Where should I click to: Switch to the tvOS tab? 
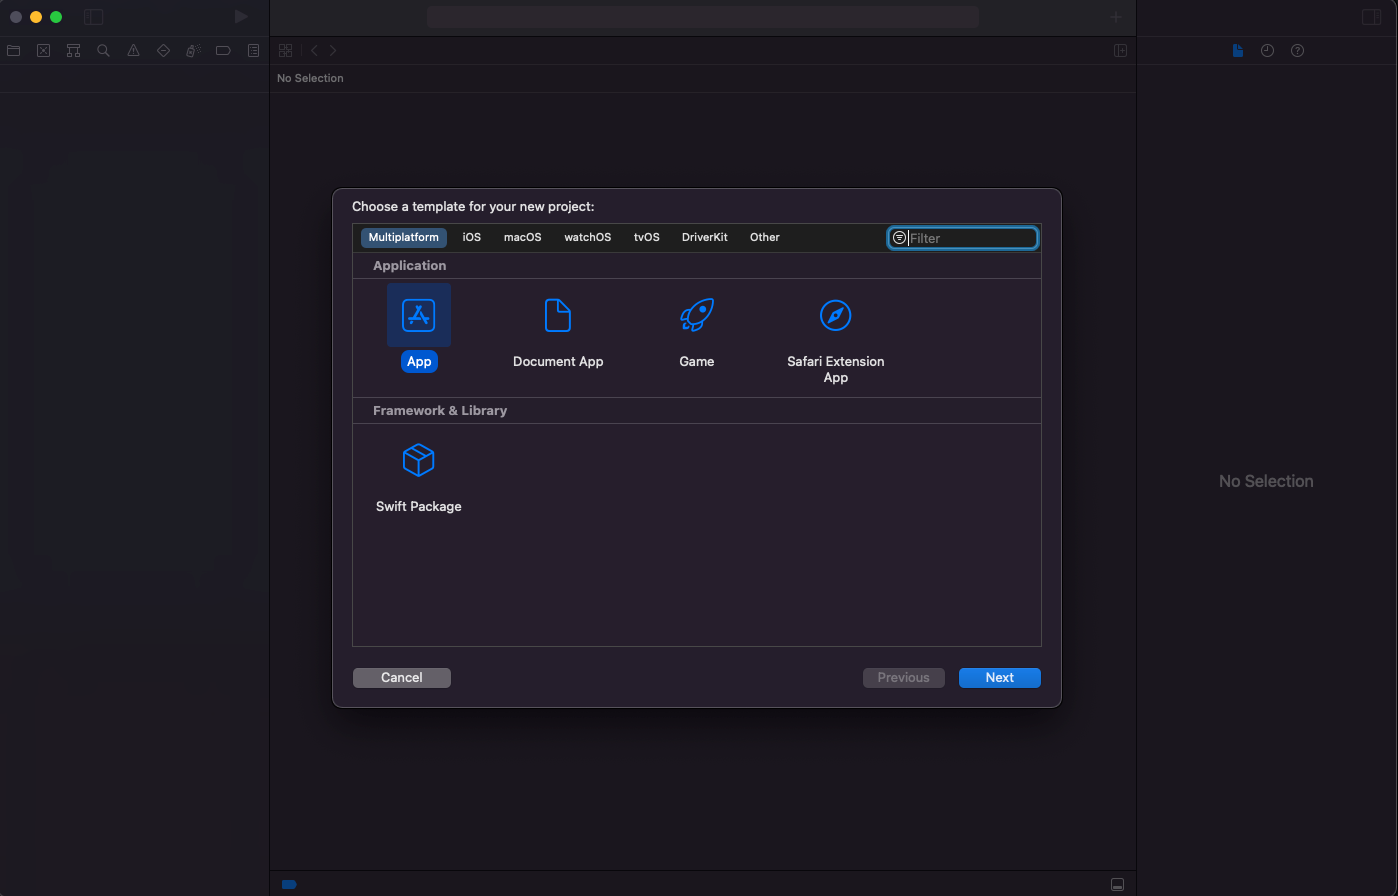coord(647,237)
